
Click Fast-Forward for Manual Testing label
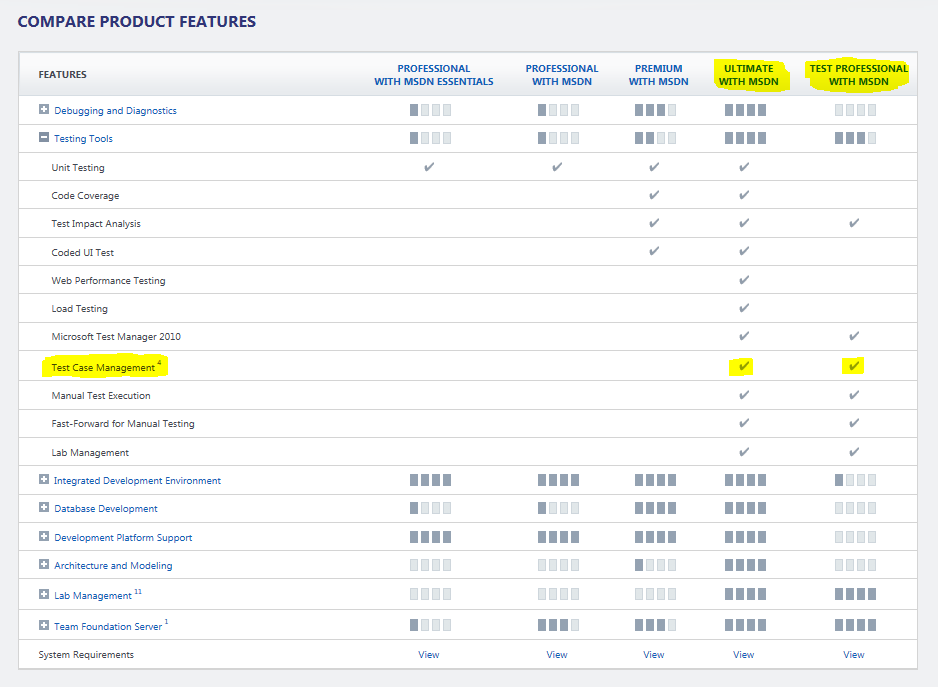[123, 424]
